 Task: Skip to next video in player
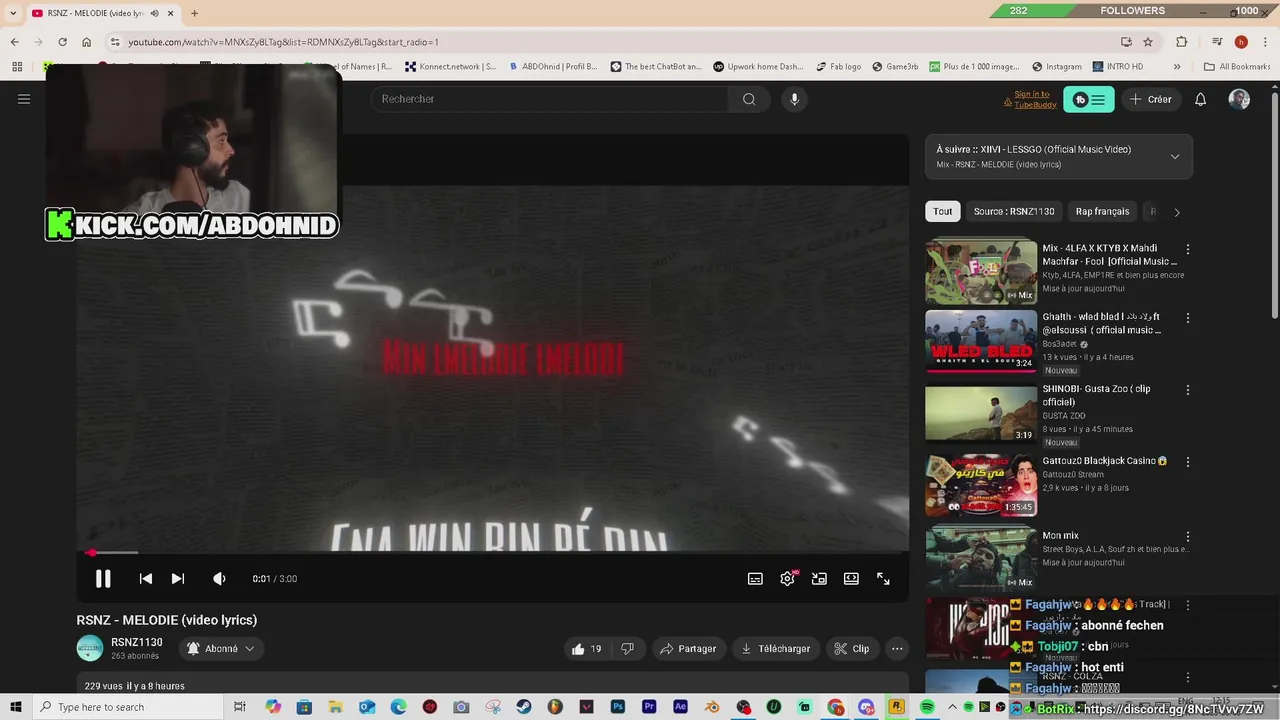click(178, 579)
